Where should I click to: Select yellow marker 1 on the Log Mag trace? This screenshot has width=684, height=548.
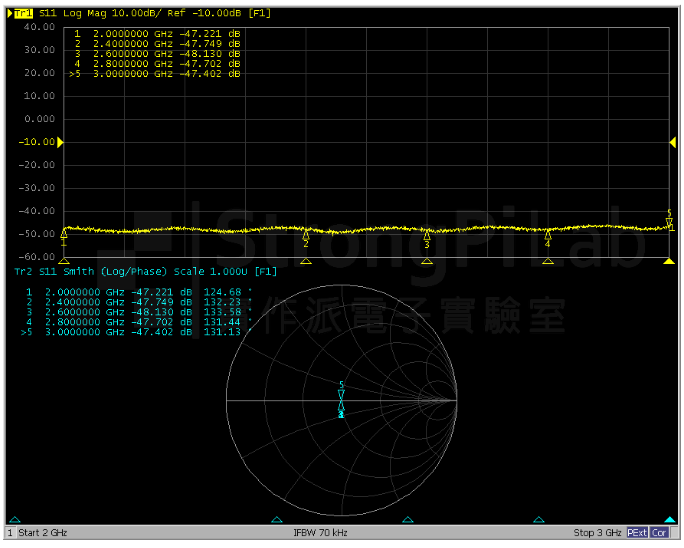pos(64,236)
